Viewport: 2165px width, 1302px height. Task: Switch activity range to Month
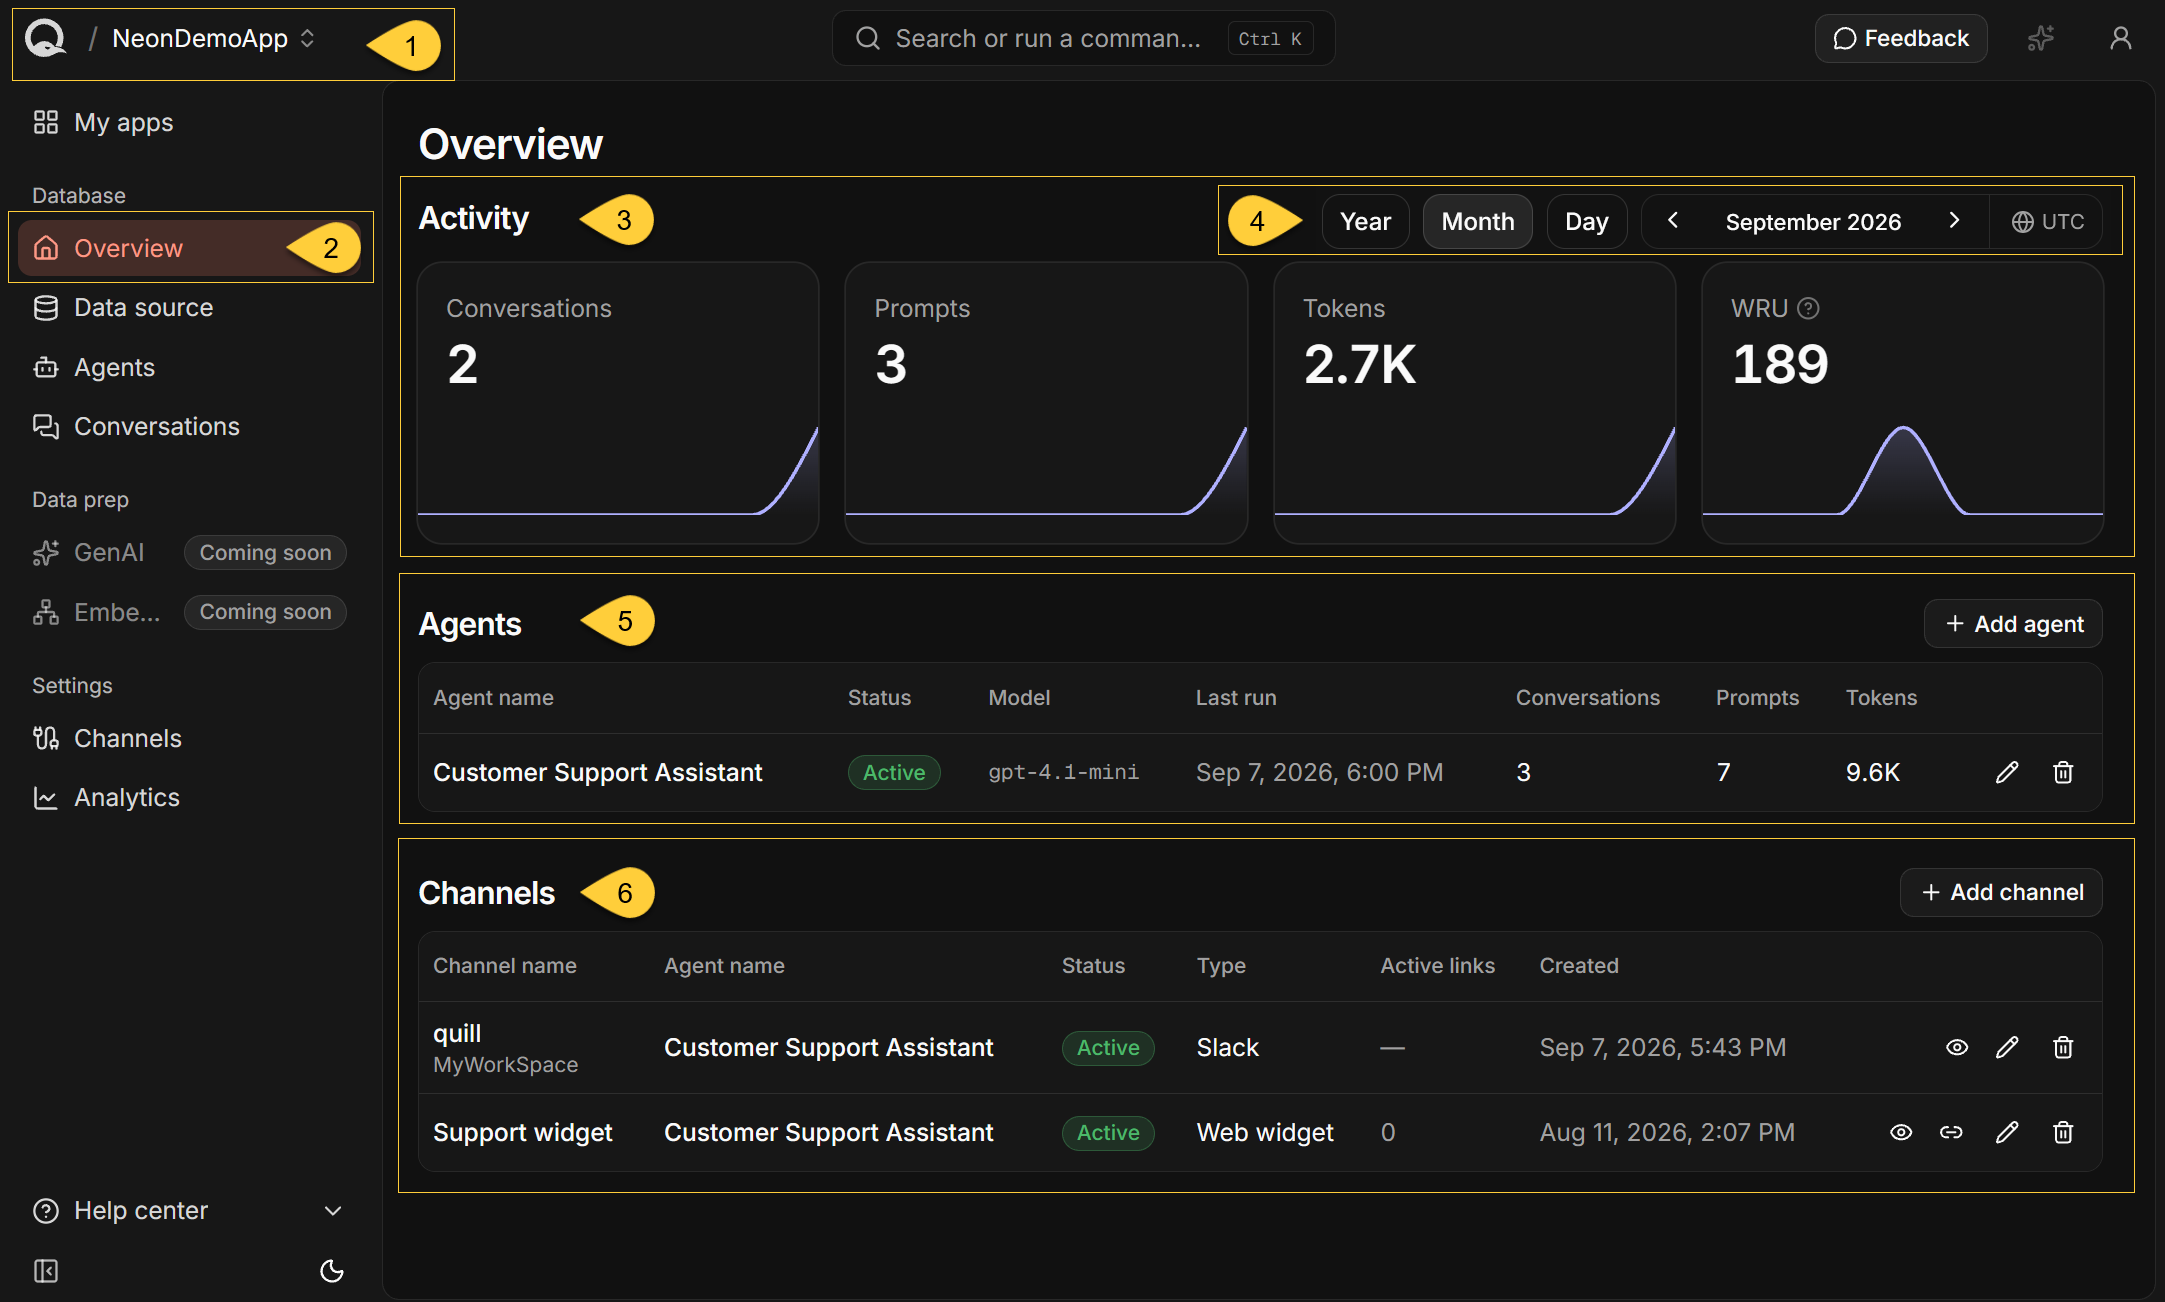(x=1477, y=222)
